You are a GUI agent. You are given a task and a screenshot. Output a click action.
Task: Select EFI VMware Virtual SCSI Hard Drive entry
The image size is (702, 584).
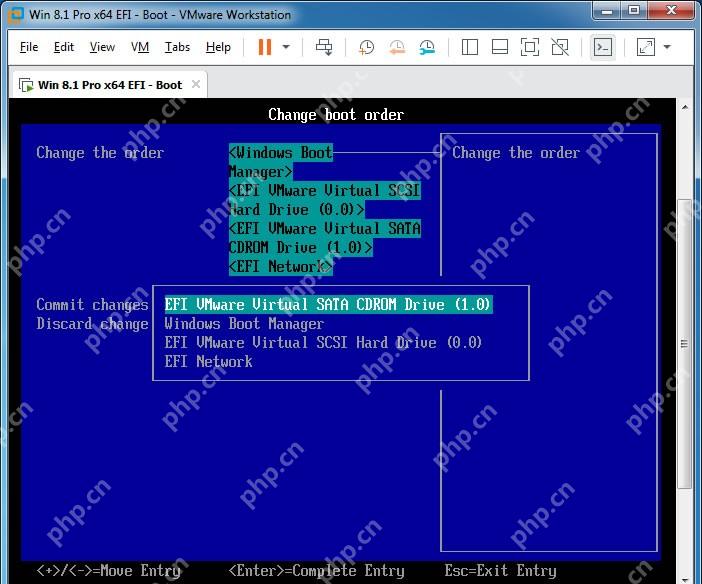tap(323, 343)
